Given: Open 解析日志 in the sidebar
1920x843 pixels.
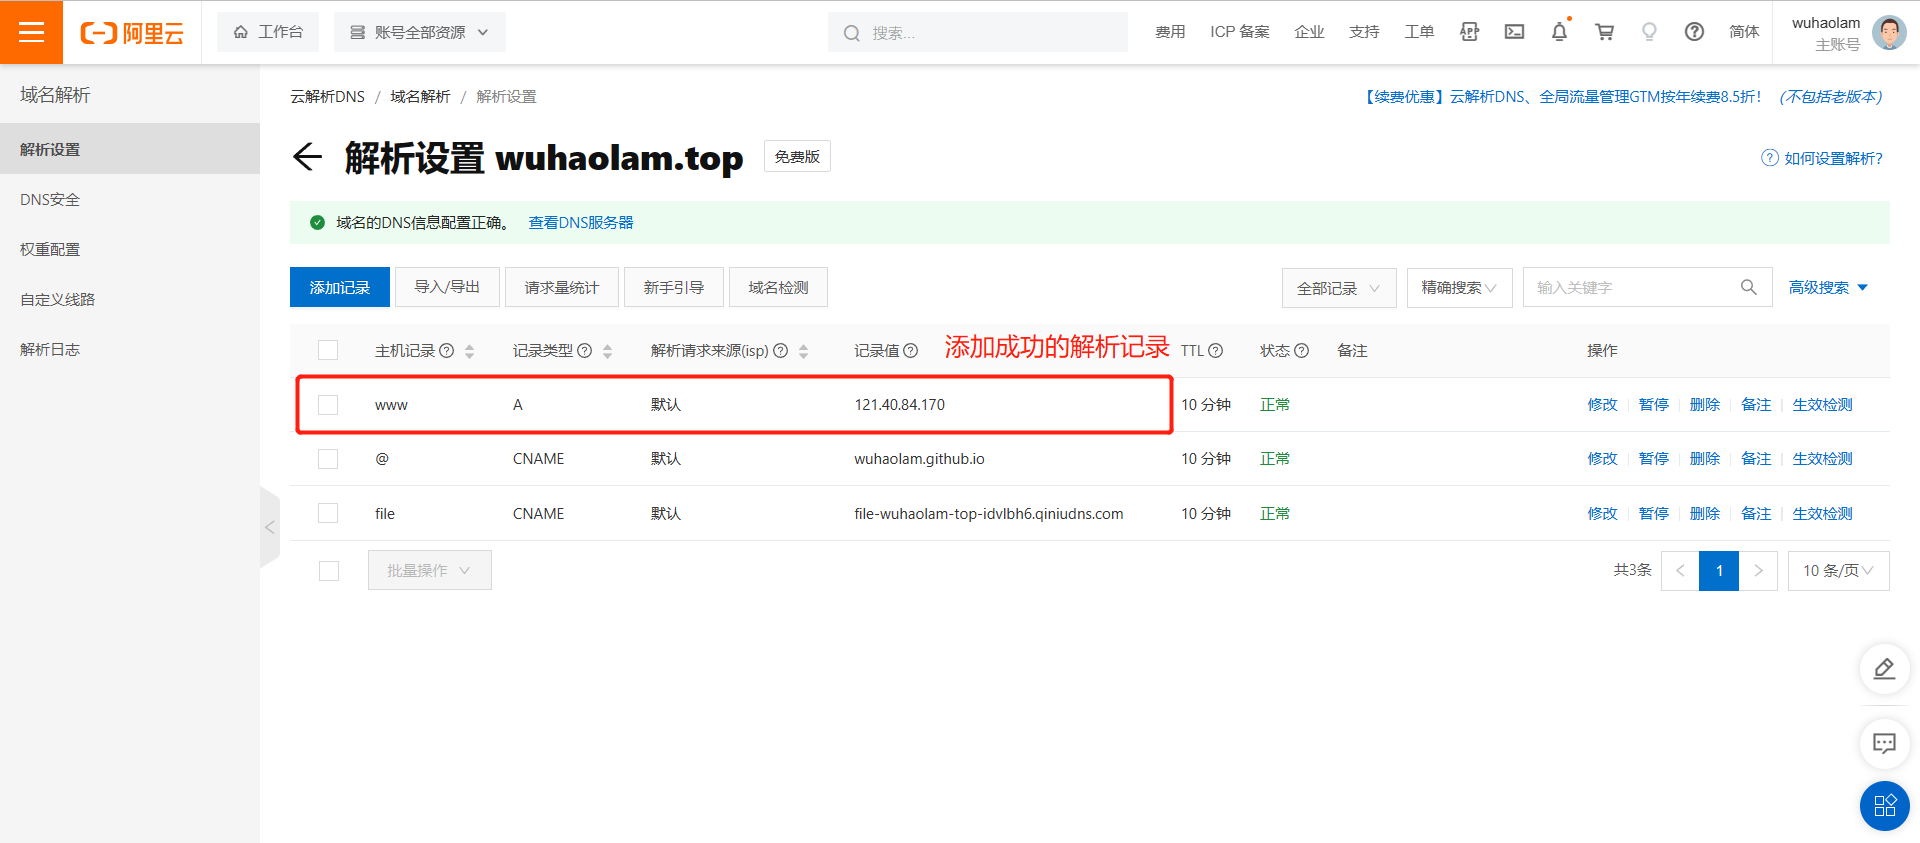Looking at the screenshot, I should pyautogui.click(x=130, y=349).
